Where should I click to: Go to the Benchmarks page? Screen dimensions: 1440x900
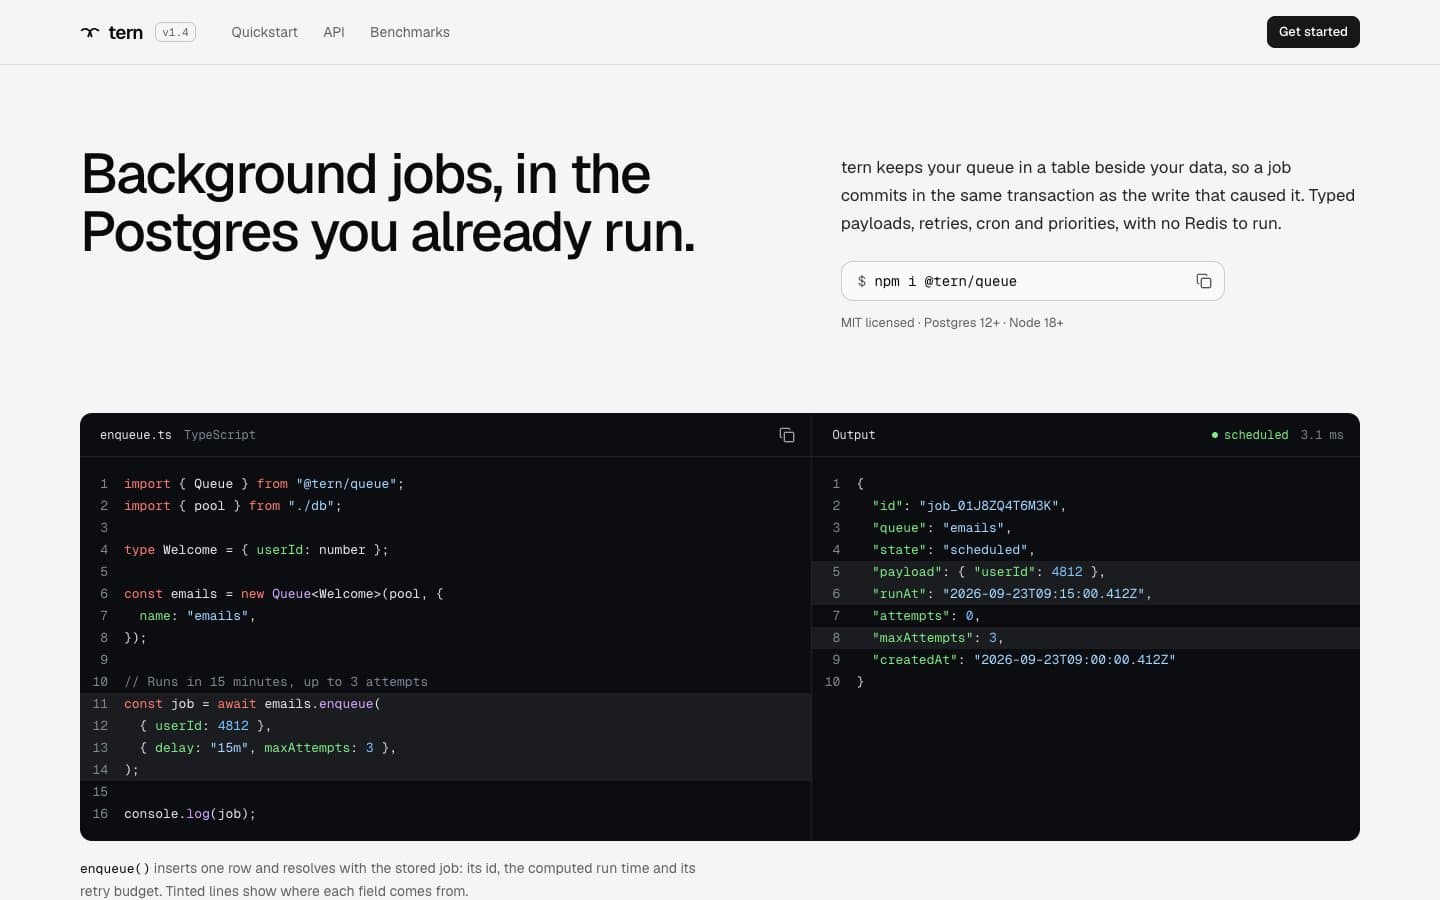(x=410, y=32)
